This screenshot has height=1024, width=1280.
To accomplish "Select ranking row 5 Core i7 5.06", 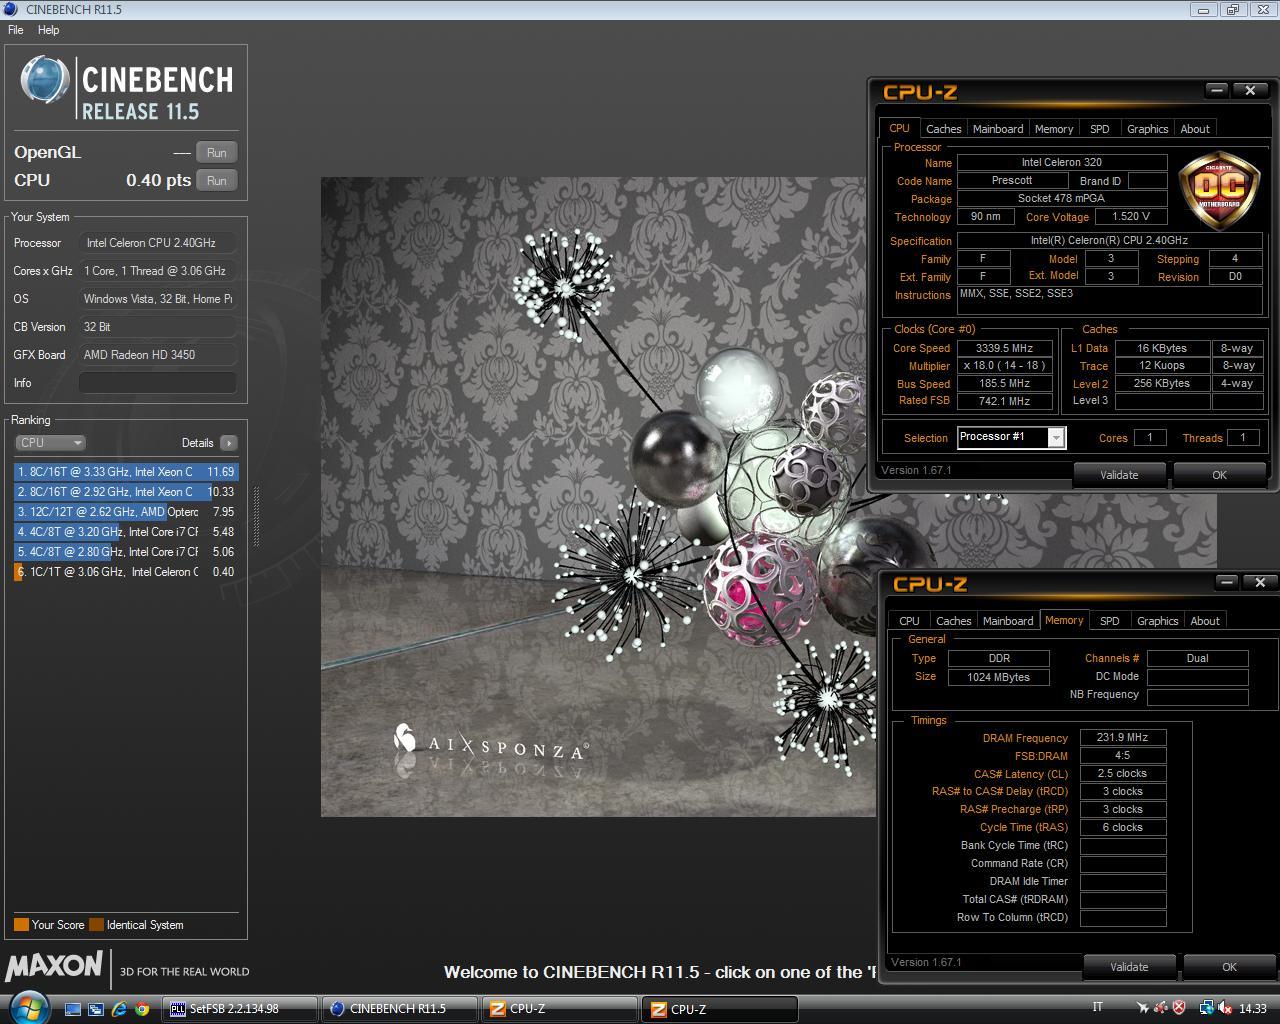I will [x=126, y=552].
